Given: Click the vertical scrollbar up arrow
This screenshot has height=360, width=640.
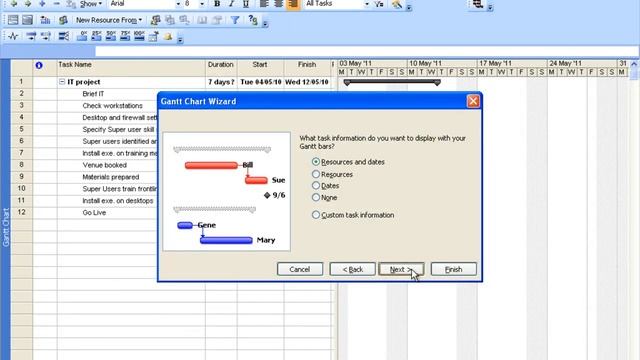Looking at the screenshot, I should pyautogui.click(x=634, y=64).
